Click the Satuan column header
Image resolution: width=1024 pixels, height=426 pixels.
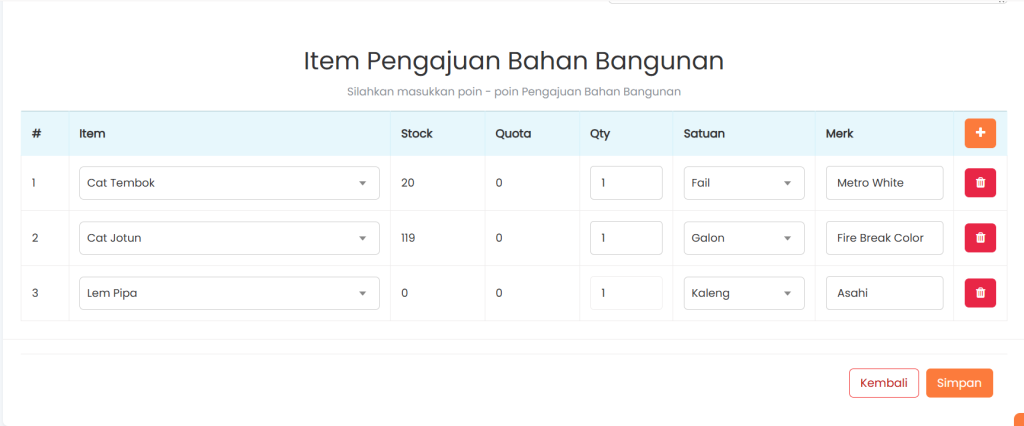click(704, 134)
